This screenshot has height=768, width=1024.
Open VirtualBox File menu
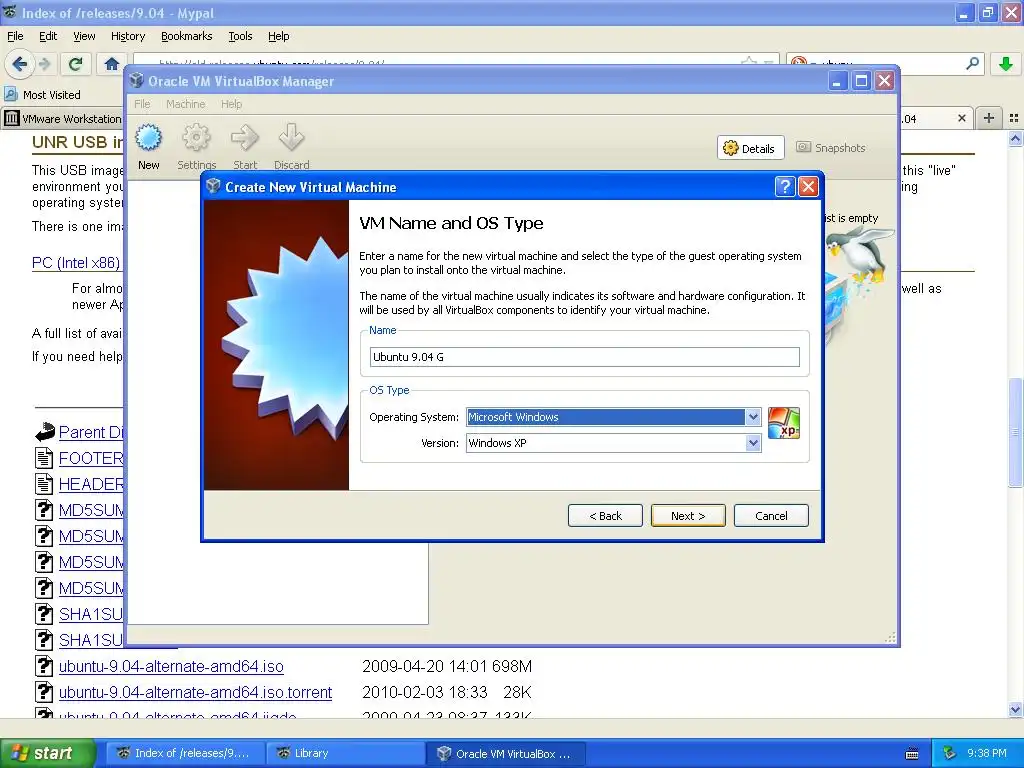coord(142,104)
